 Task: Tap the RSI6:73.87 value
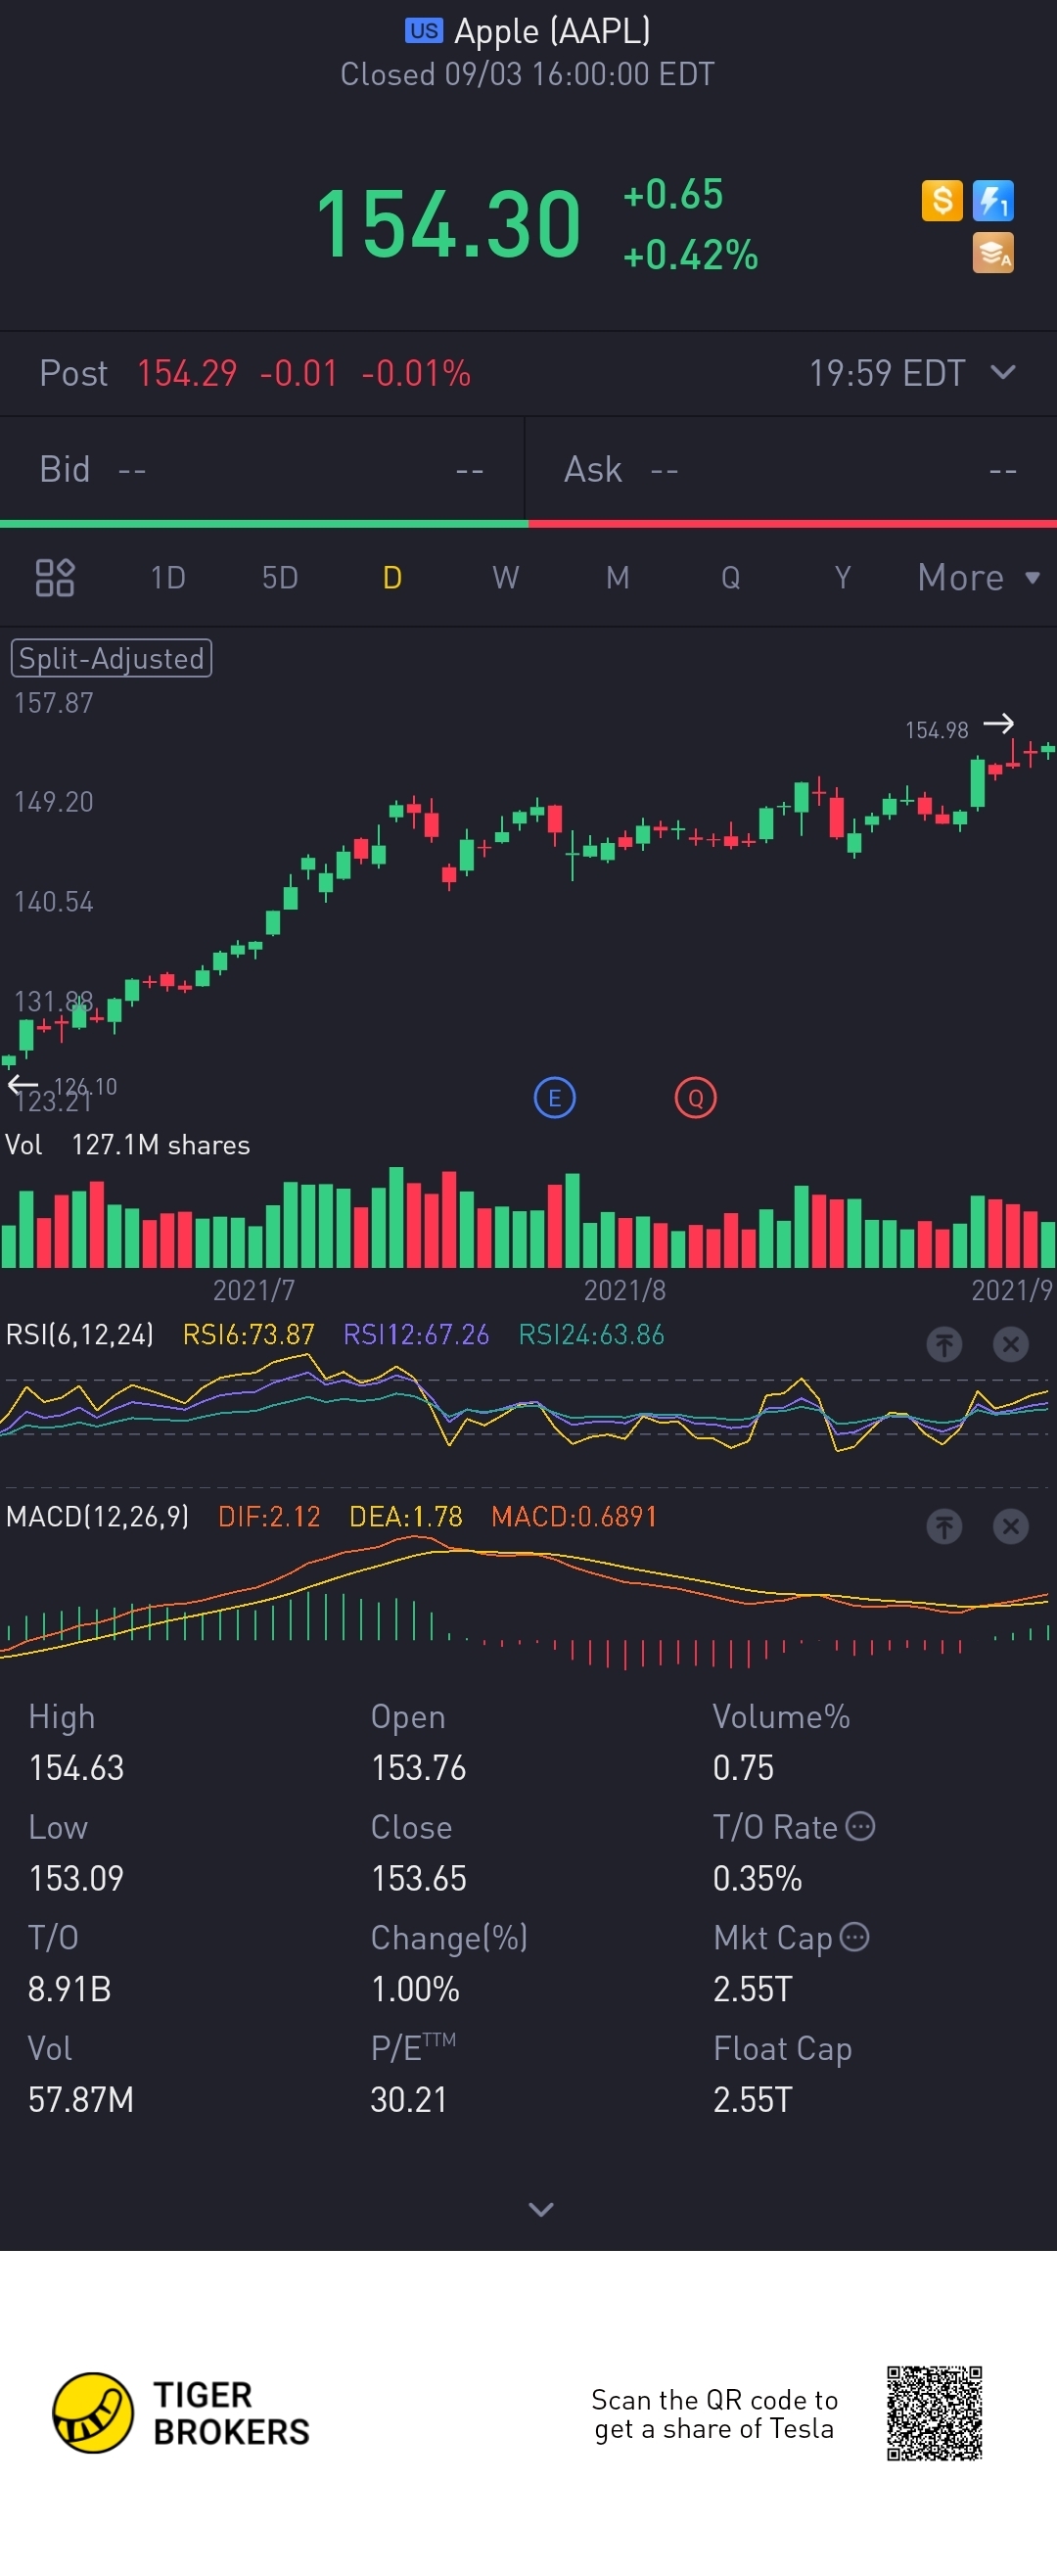tap(249, 1334)
